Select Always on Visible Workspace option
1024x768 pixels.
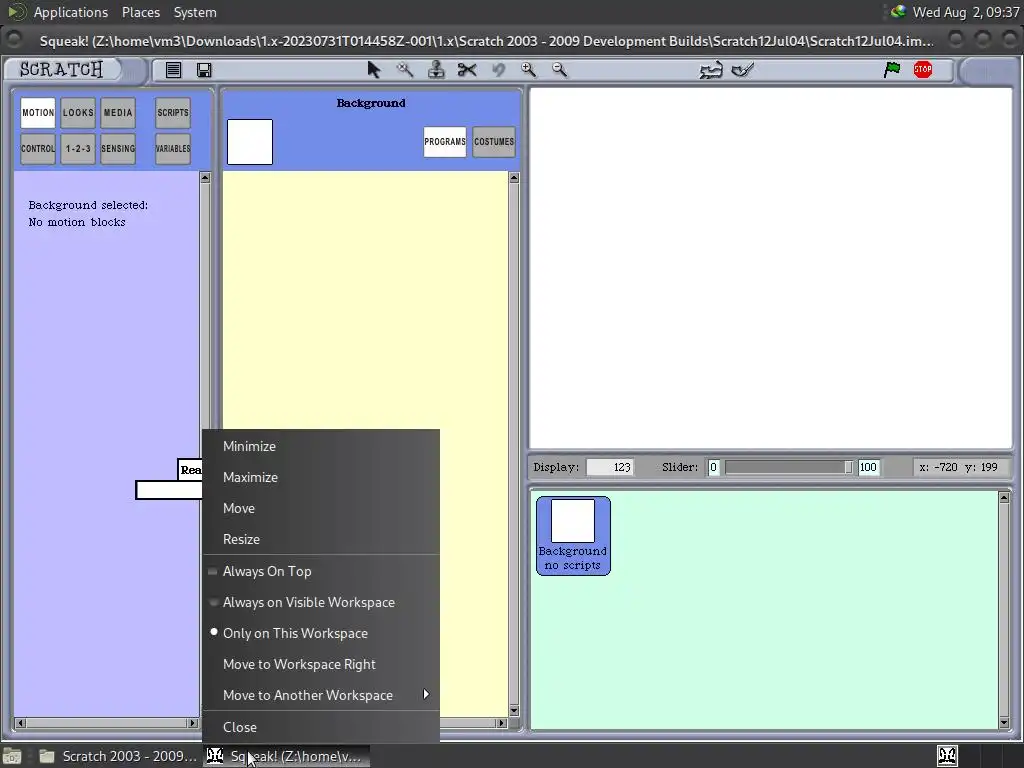click(x=321, y=602)
